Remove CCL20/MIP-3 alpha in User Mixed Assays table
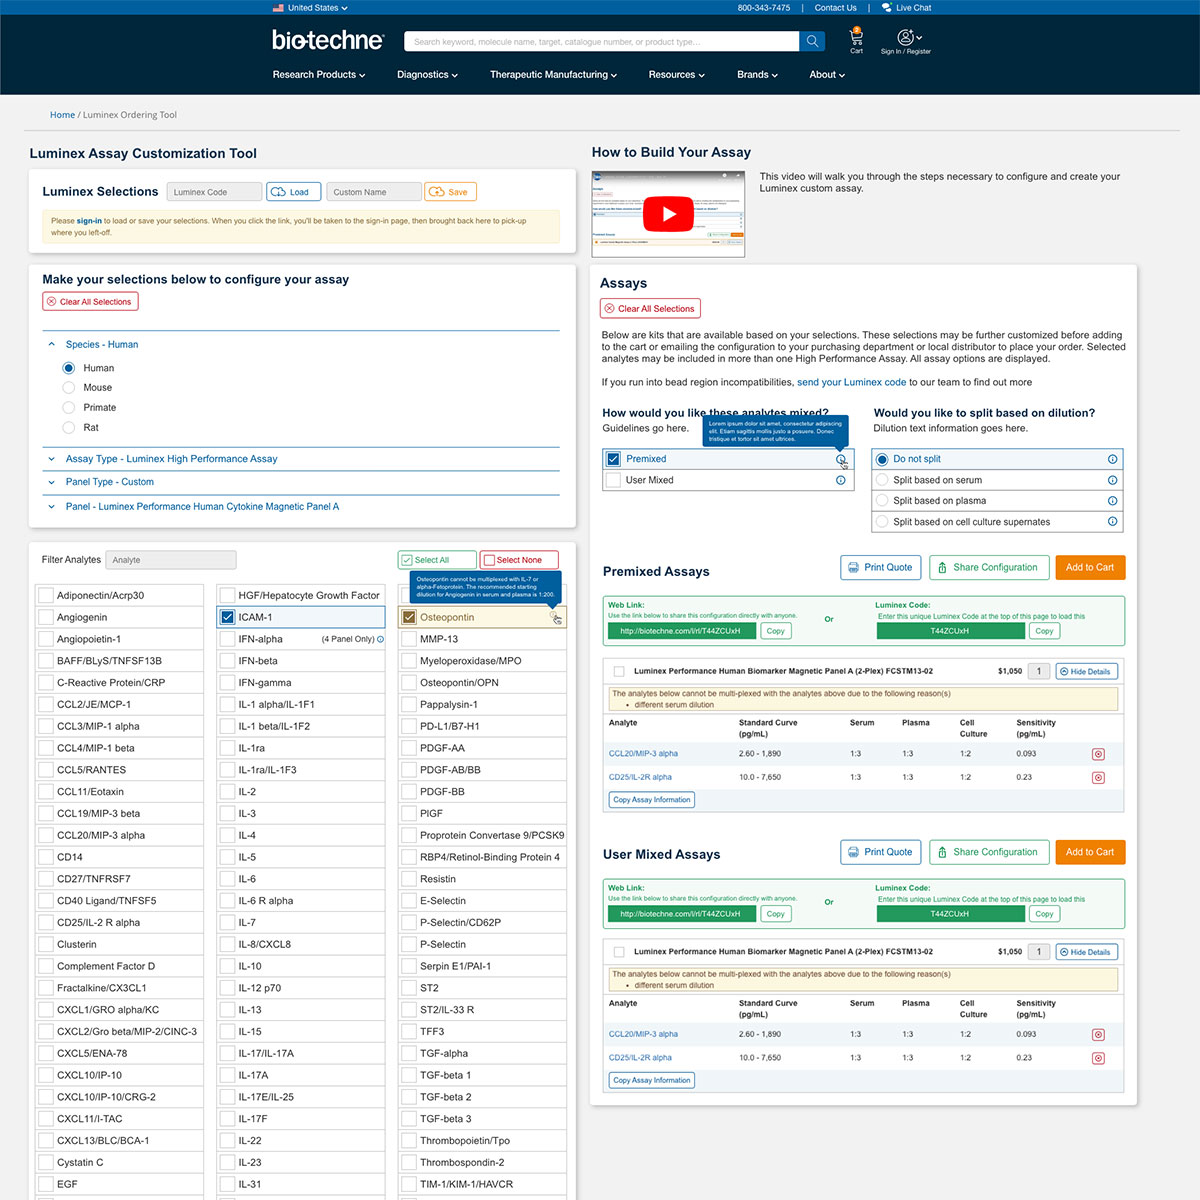Image resolution: width=1200 pixels, height=1200 pixels. pyautogui.click(x=1098, y=1035)
